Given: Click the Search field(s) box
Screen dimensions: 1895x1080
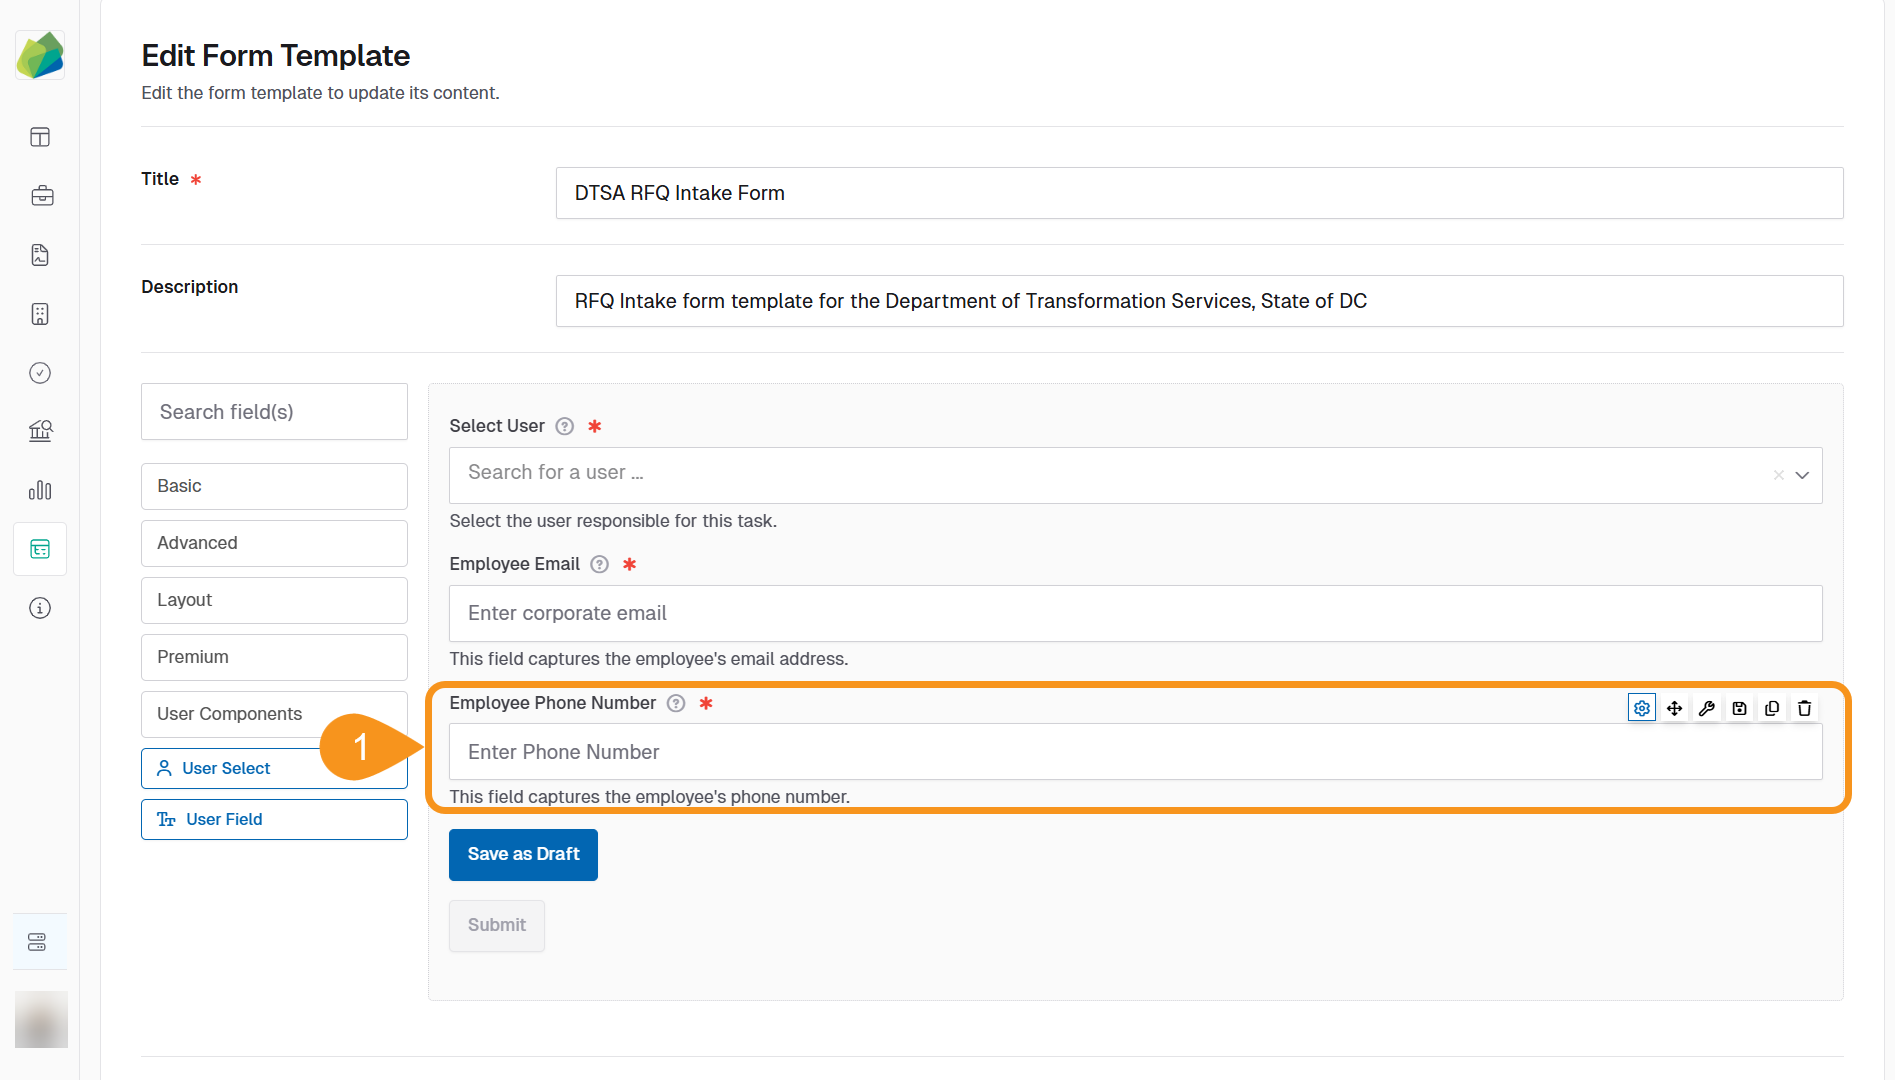Looking at the screenshot, I should 273,411.
